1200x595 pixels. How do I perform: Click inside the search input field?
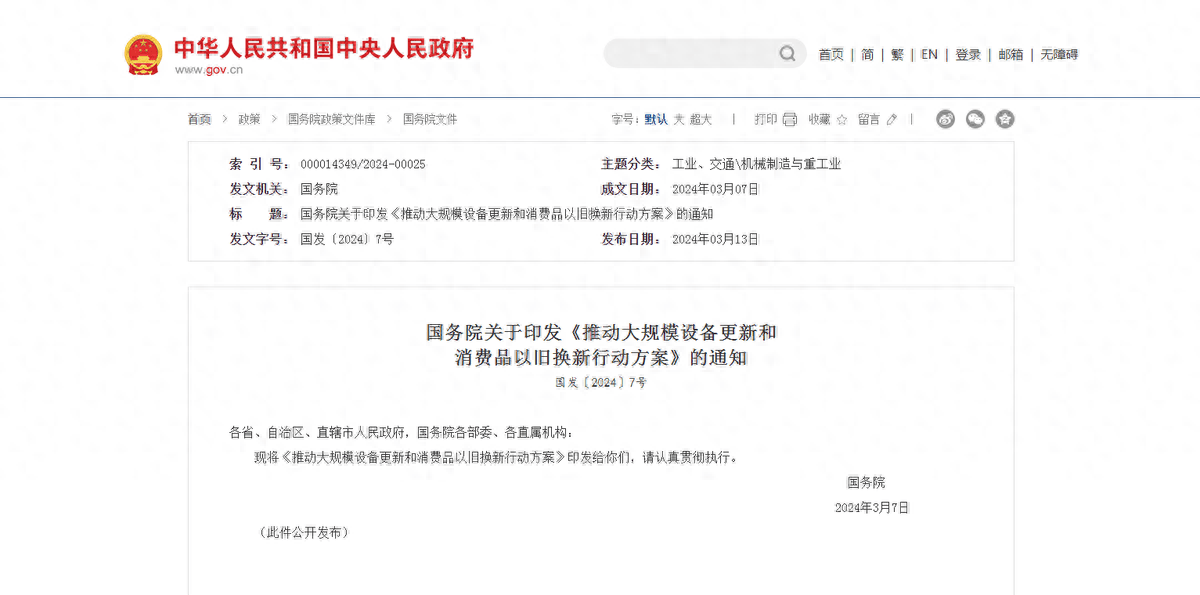click(690, 54)
